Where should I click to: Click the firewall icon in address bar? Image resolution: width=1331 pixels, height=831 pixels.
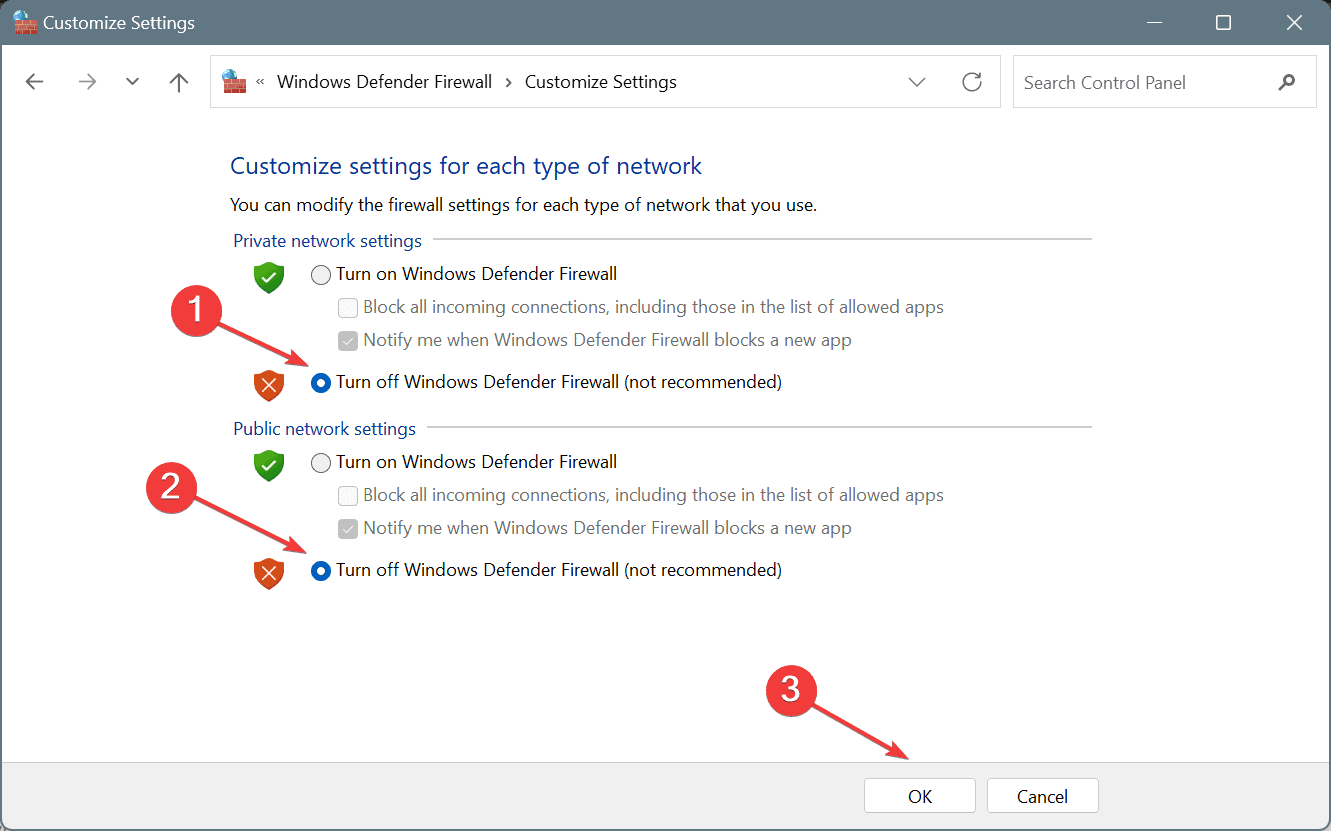coord(234,81)
